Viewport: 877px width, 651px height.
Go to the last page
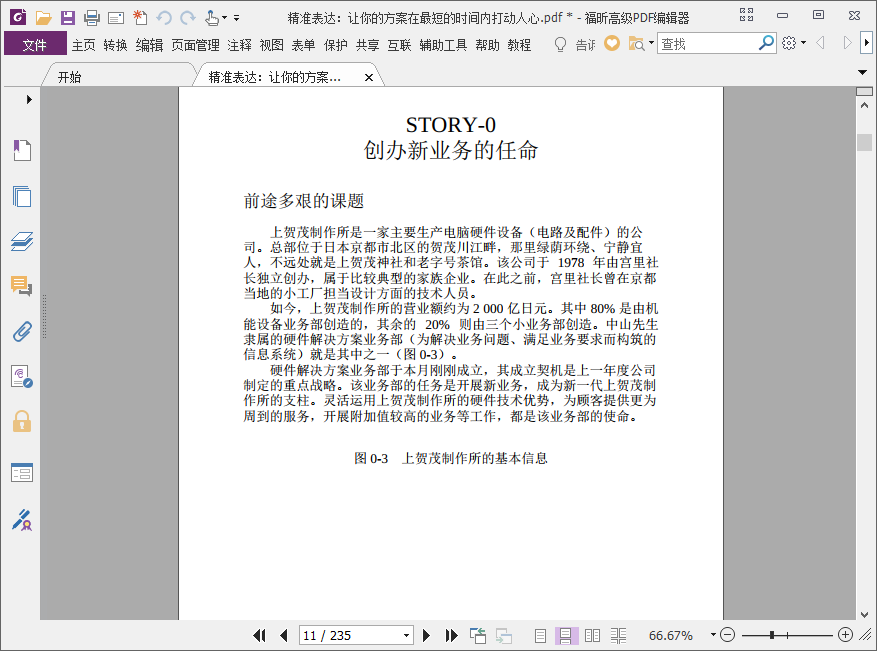click(x=451, y=635)
